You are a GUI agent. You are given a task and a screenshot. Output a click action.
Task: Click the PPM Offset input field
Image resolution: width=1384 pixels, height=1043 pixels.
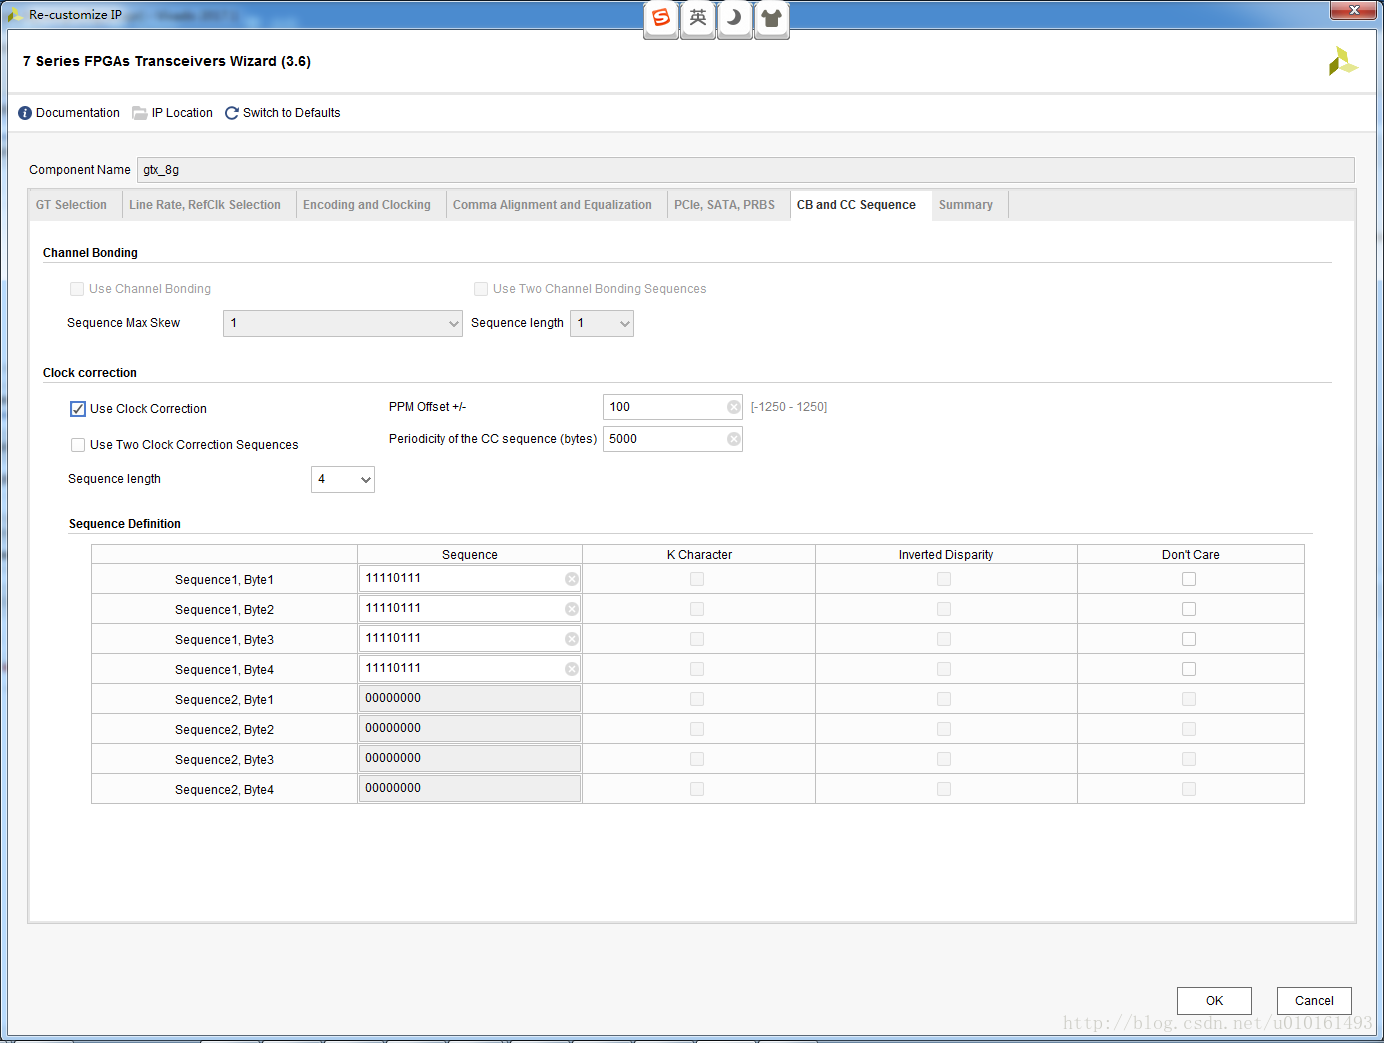coord(673,407)
